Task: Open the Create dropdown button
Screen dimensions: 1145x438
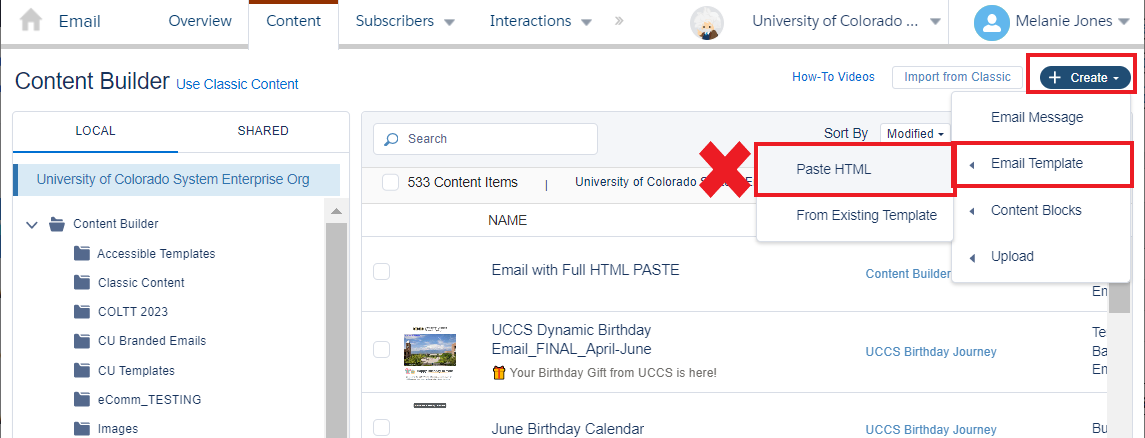Action: 1085,77
